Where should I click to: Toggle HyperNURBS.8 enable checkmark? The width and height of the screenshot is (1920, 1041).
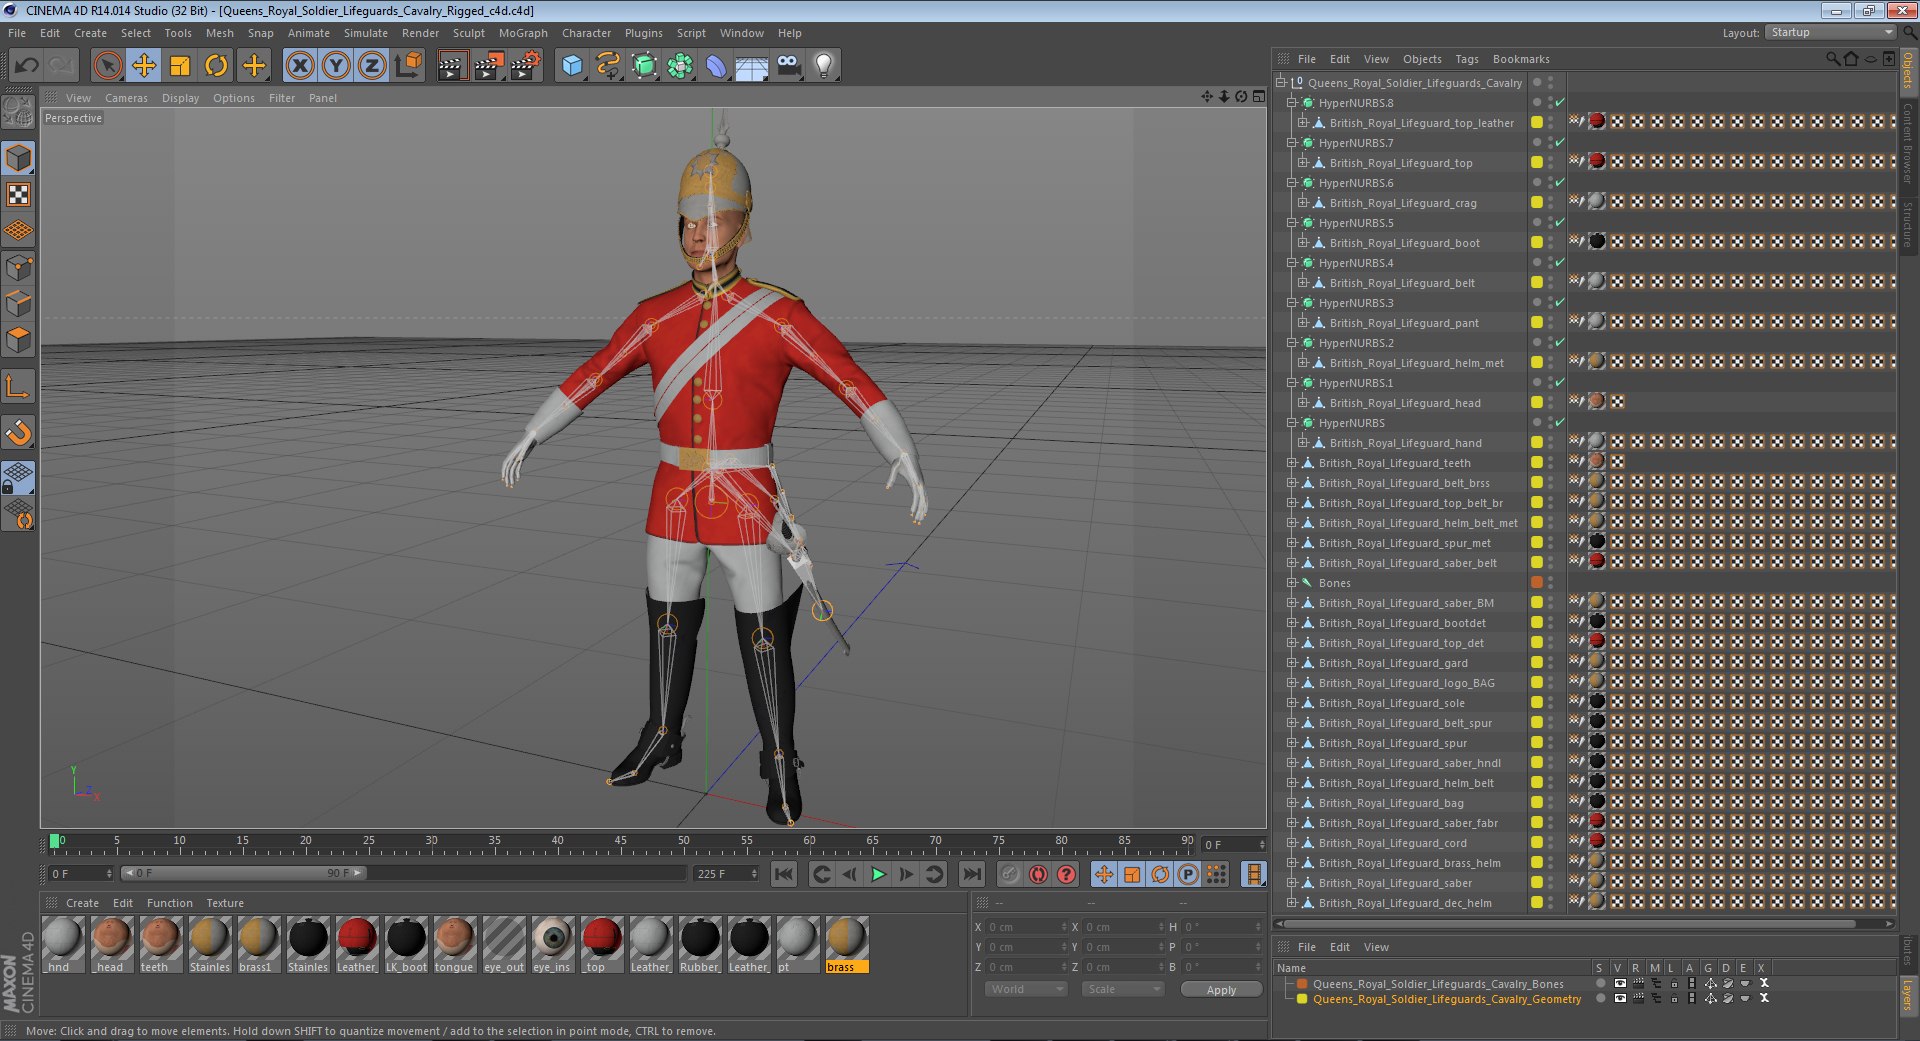[x=1560, y=103]
